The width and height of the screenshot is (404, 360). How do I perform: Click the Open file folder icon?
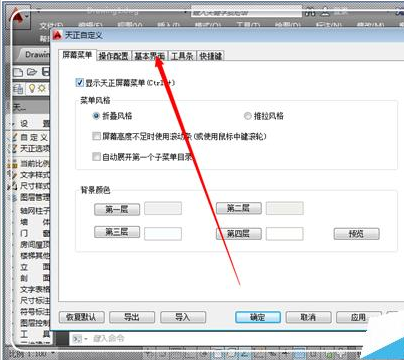(x=32, y=72)
